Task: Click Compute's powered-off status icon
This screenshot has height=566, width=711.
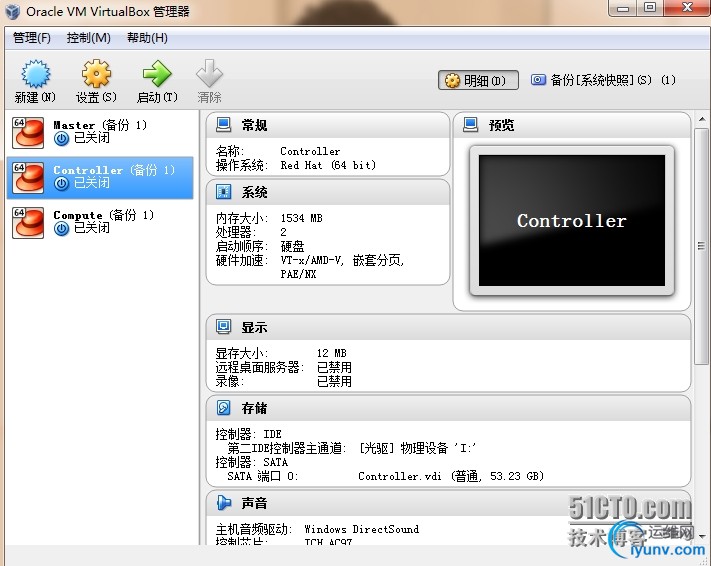Action: [x=61, y=229]
